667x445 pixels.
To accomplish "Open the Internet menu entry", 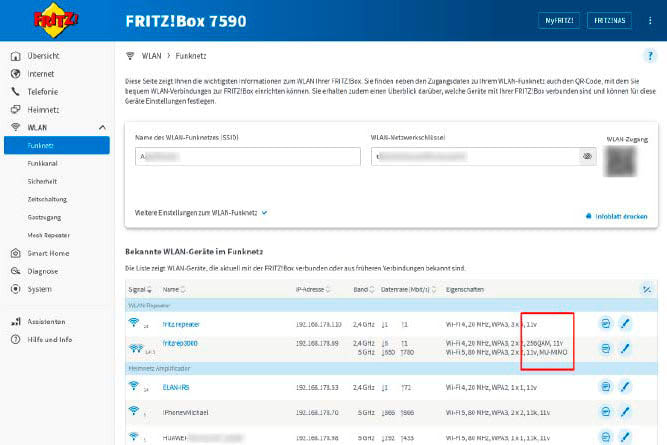I will [x=41, y=74].
